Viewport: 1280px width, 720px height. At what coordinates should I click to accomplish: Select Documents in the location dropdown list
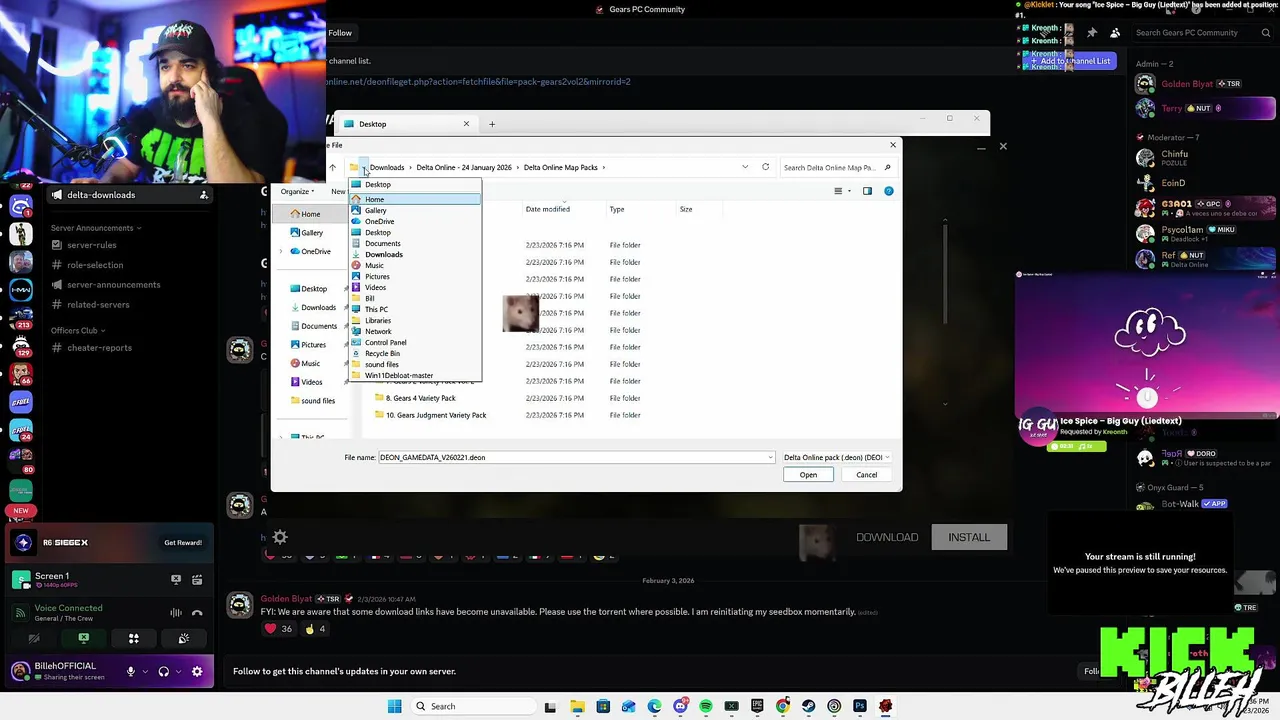coord(415,243)
